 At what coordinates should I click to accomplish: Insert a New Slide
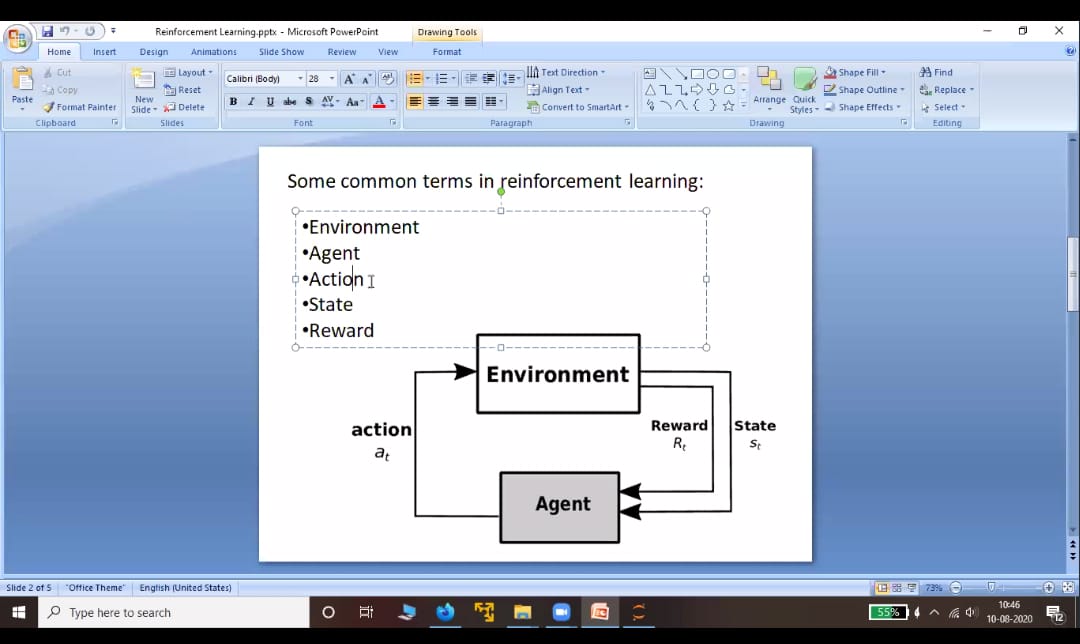[144, 88]
